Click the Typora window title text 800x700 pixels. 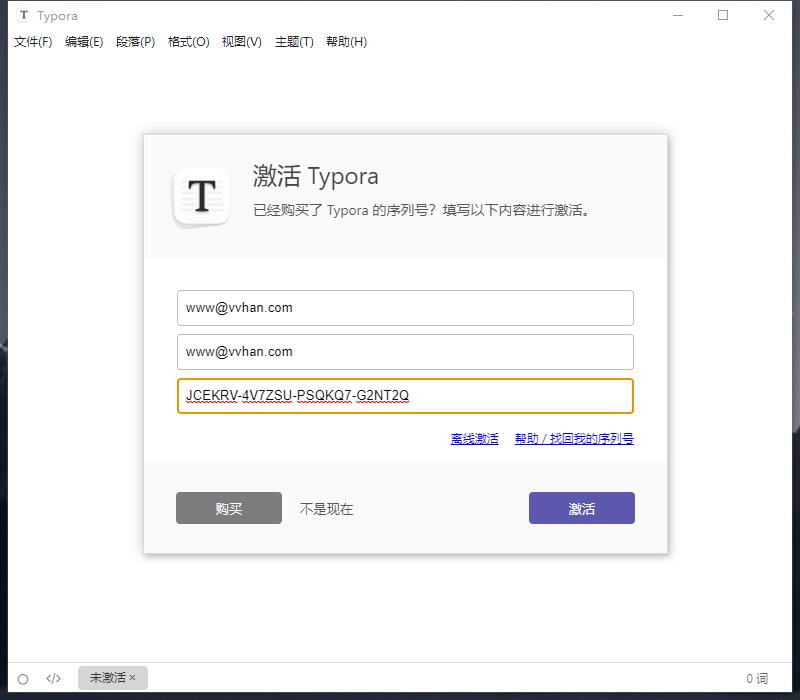coord(57,16)
